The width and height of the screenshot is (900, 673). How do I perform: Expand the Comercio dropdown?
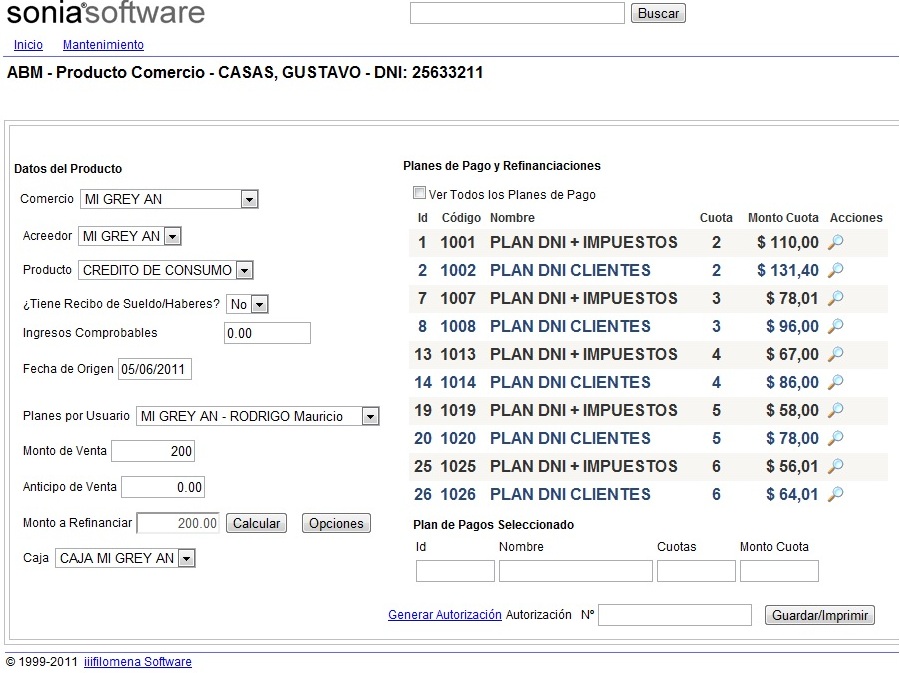[x=249, y=199]
